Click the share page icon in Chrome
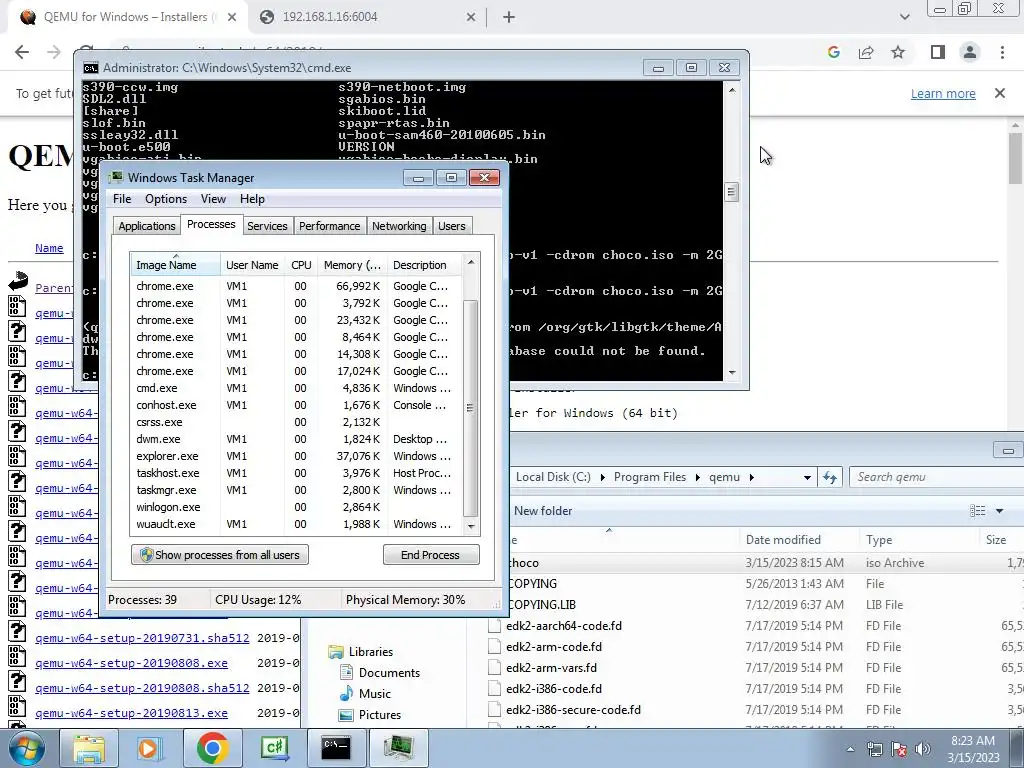Screen dimensions: 1024x768 click(866, 52)
